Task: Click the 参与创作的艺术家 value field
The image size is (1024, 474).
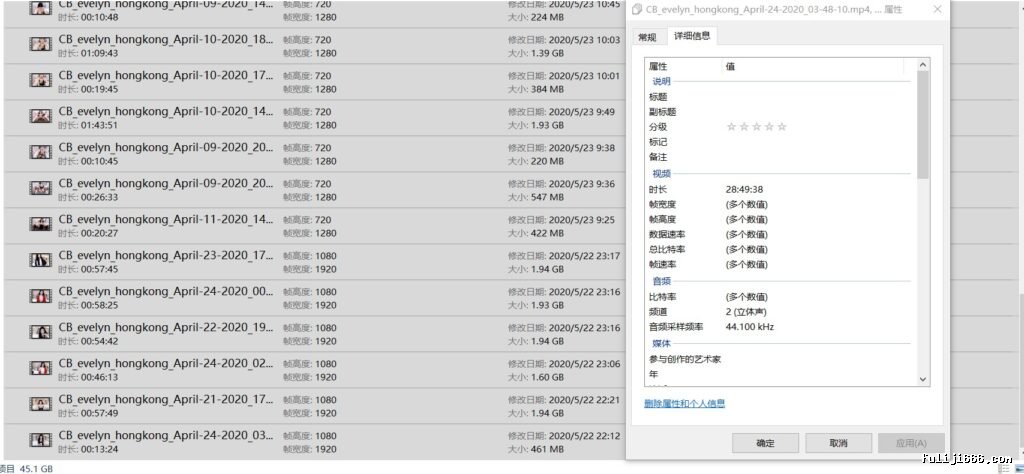Action: (818, 359)
